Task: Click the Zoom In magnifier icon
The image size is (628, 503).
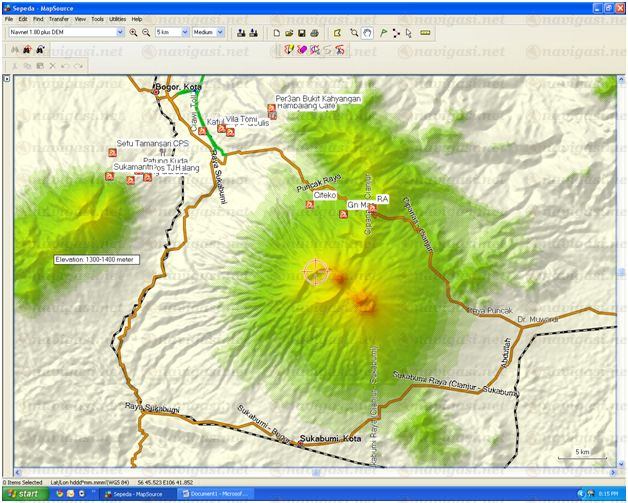Action: (133, 32)
